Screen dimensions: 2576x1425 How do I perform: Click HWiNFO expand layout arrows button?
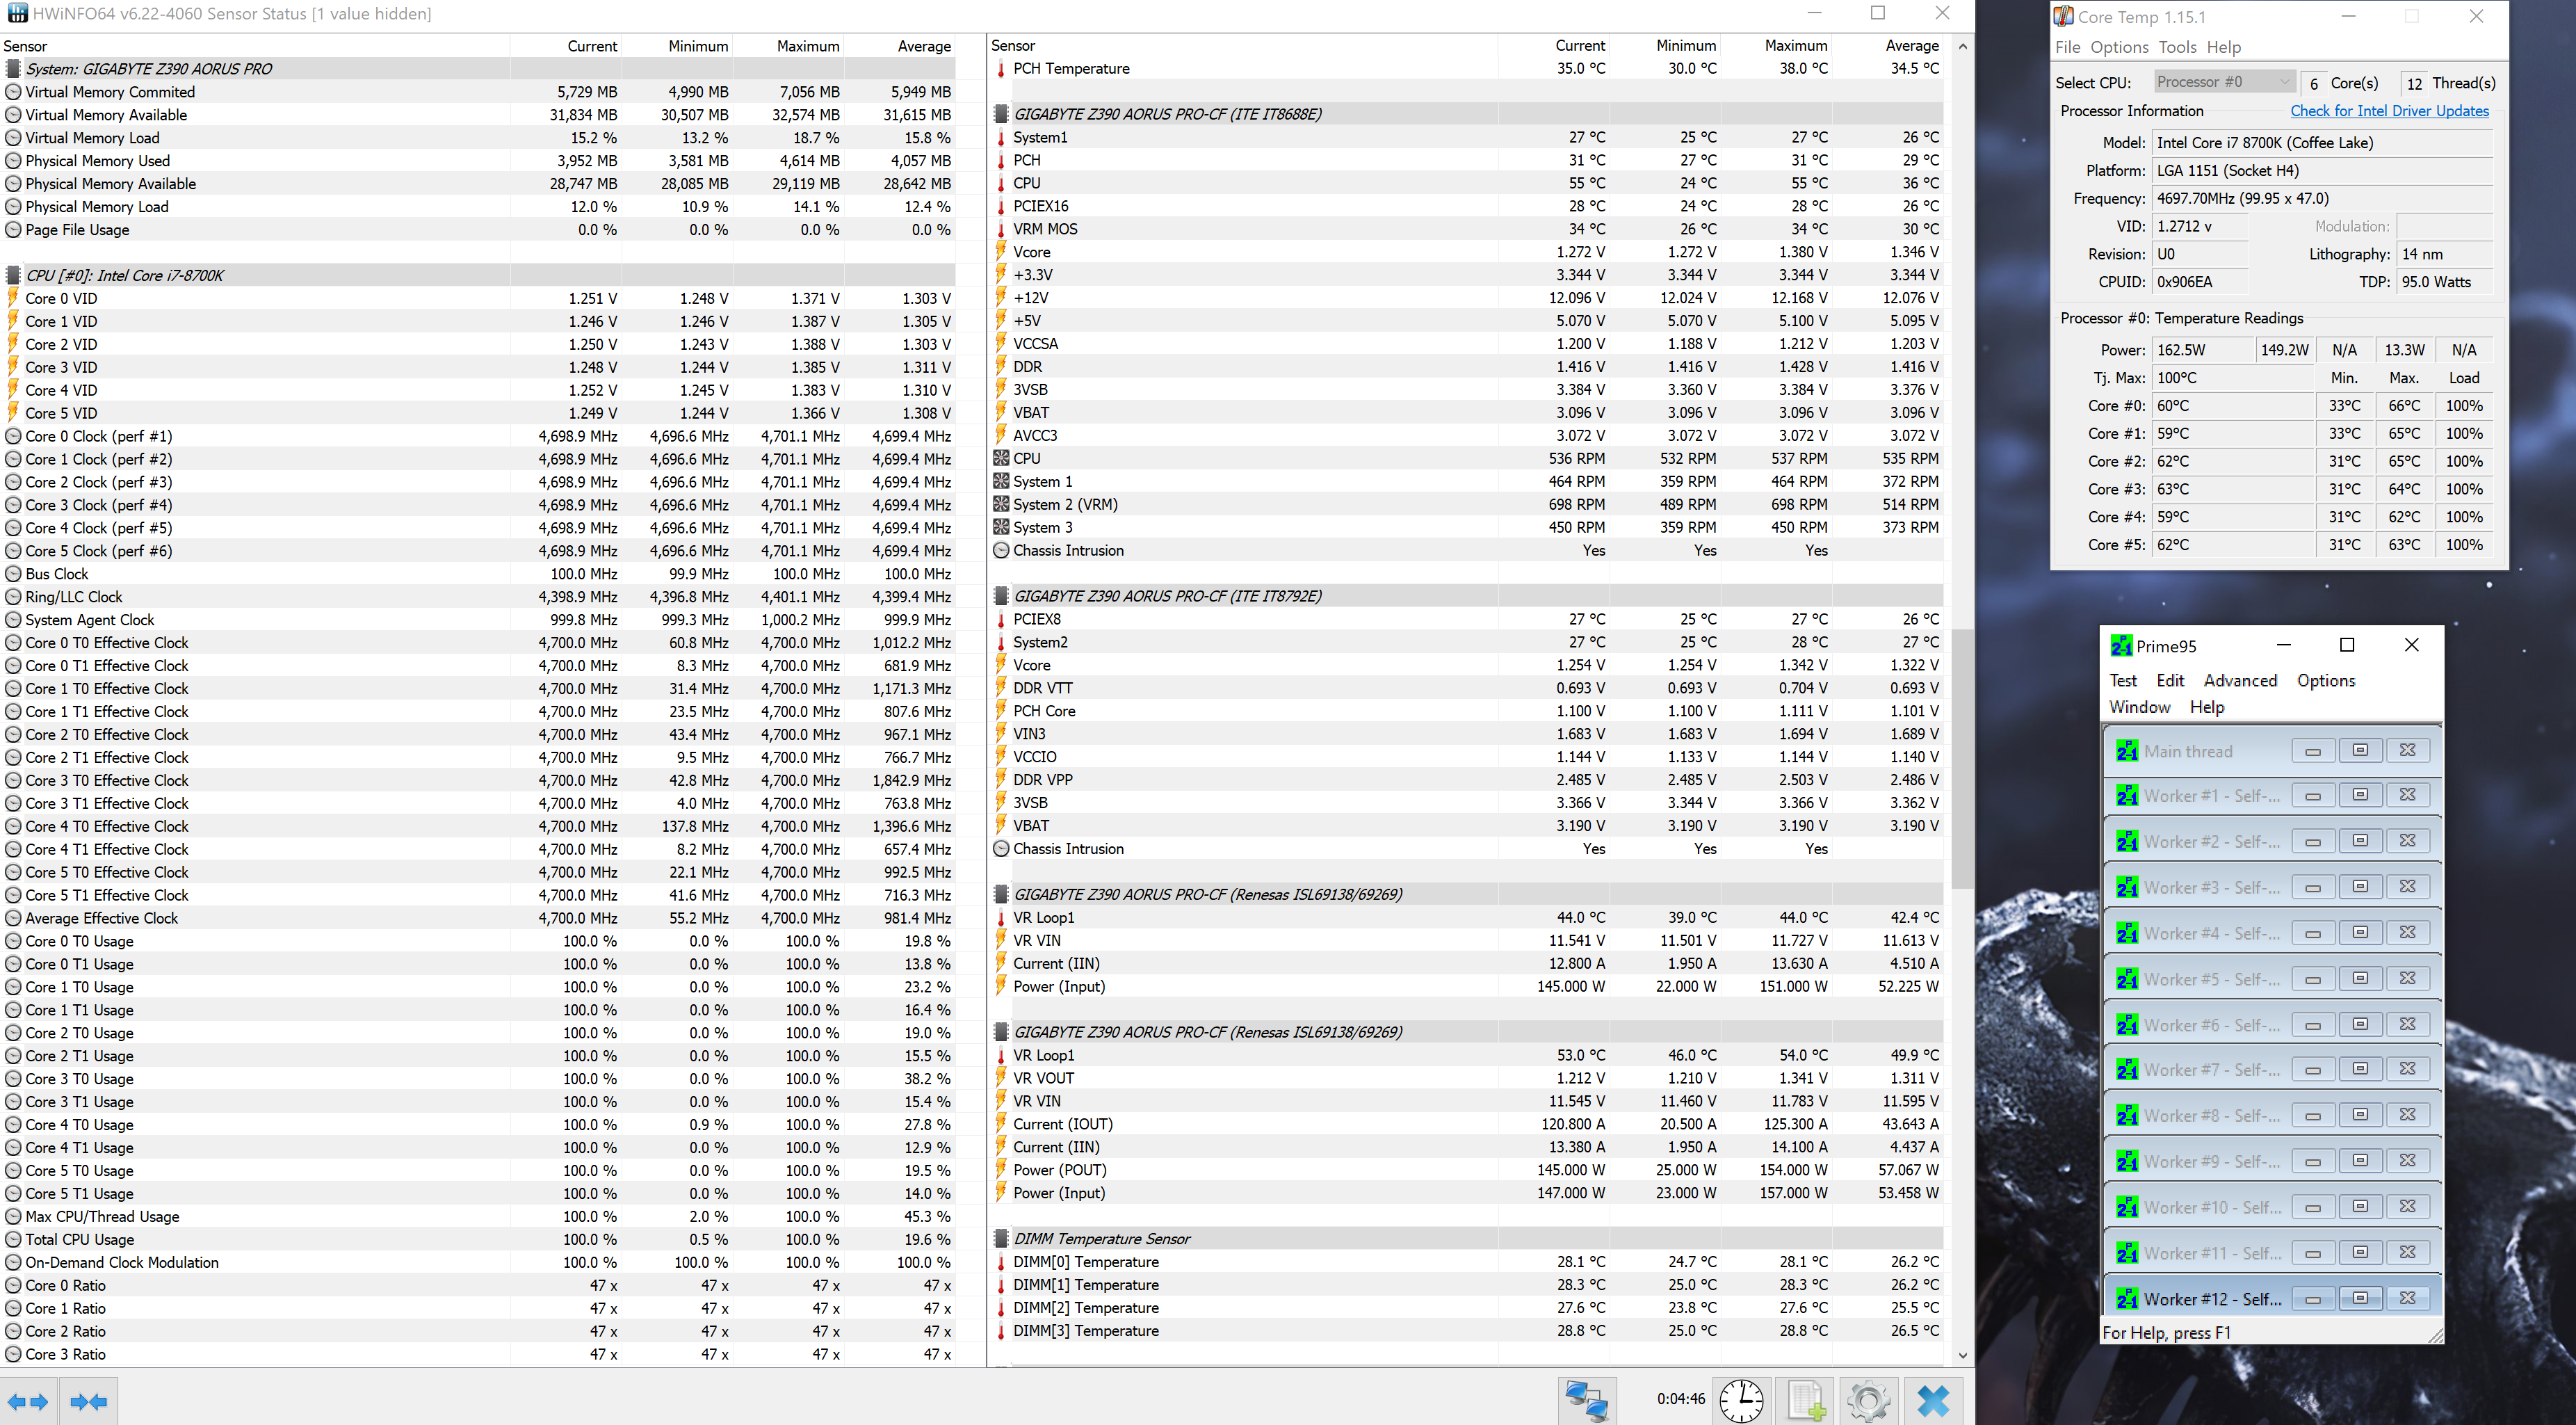pyautogui.click(x=28, y=1401)
